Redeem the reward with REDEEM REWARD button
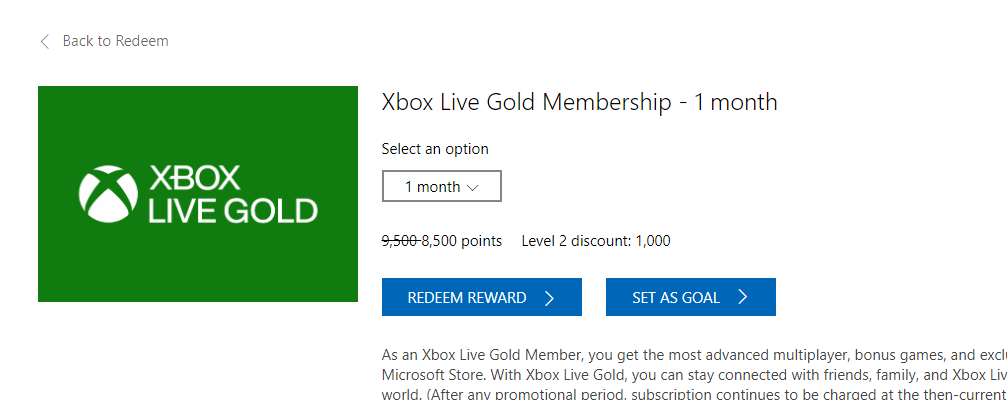The width and height of the screenshot is (1007, 400). (x=482, y=297)
